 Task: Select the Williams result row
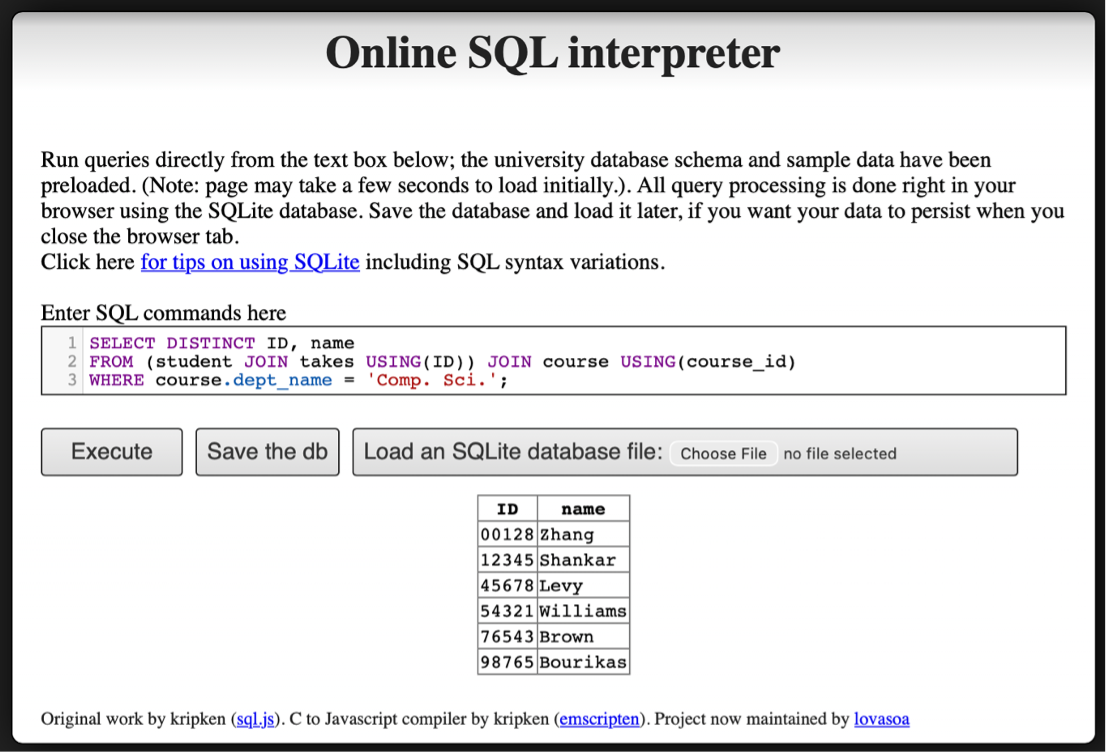tap(554, 611)
